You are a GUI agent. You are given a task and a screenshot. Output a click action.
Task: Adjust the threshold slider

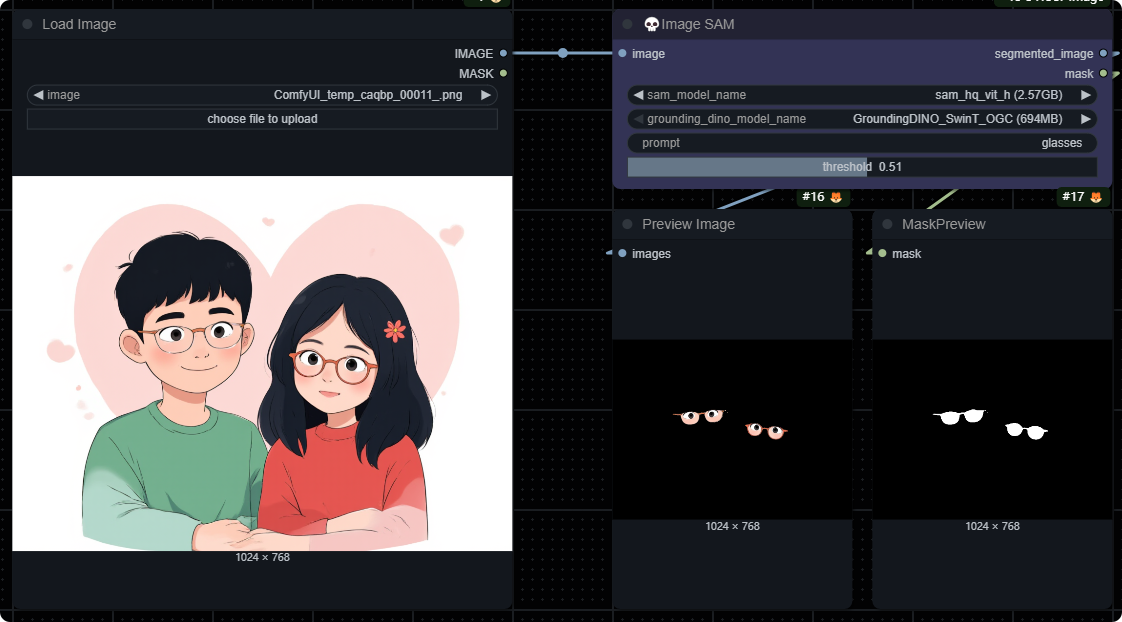(x=862, y=167)
